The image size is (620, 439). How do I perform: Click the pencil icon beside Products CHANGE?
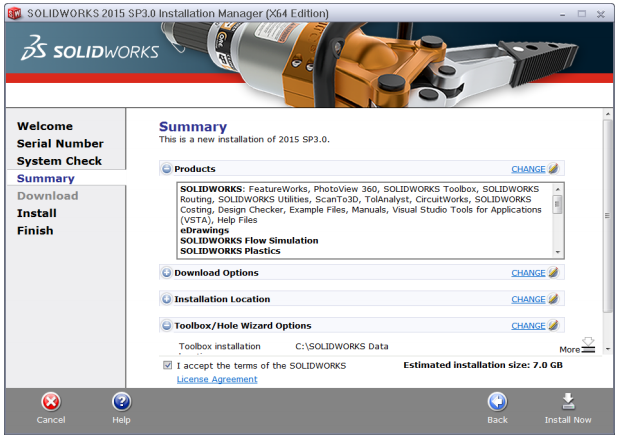554,168
